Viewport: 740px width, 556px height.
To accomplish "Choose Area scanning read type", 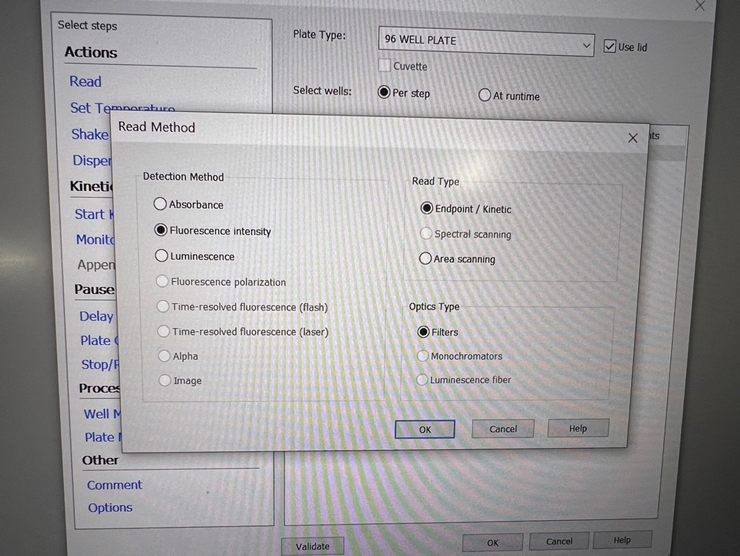I will [x=426, y=259].
